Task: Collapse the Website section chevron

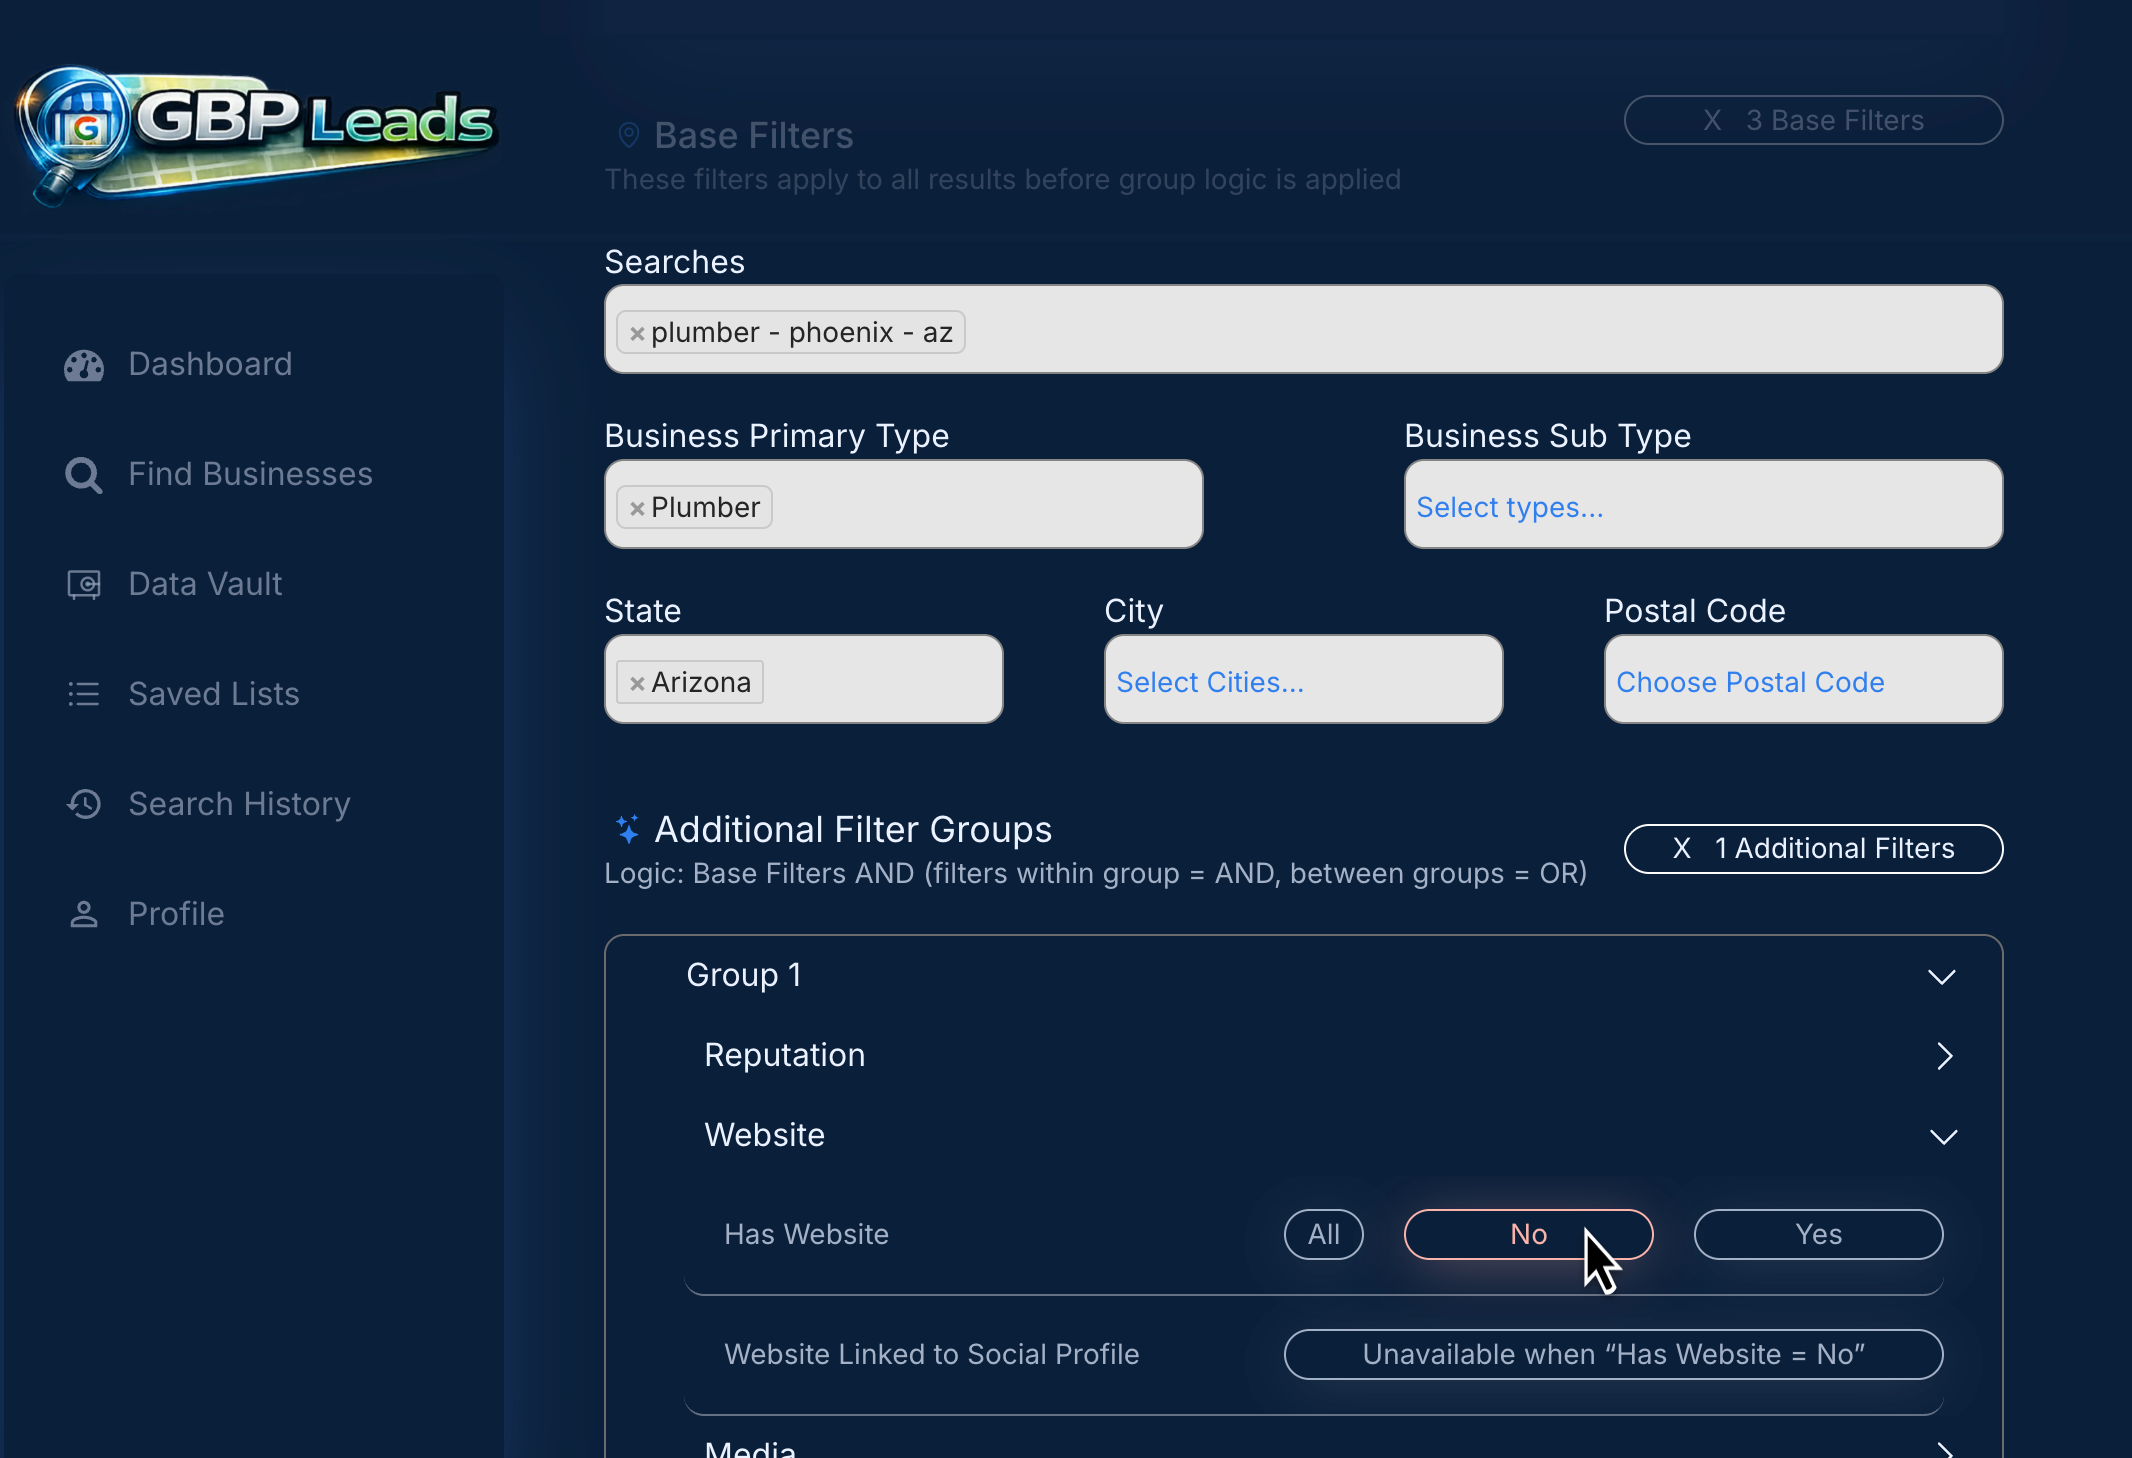Action: [1943, 1136]
